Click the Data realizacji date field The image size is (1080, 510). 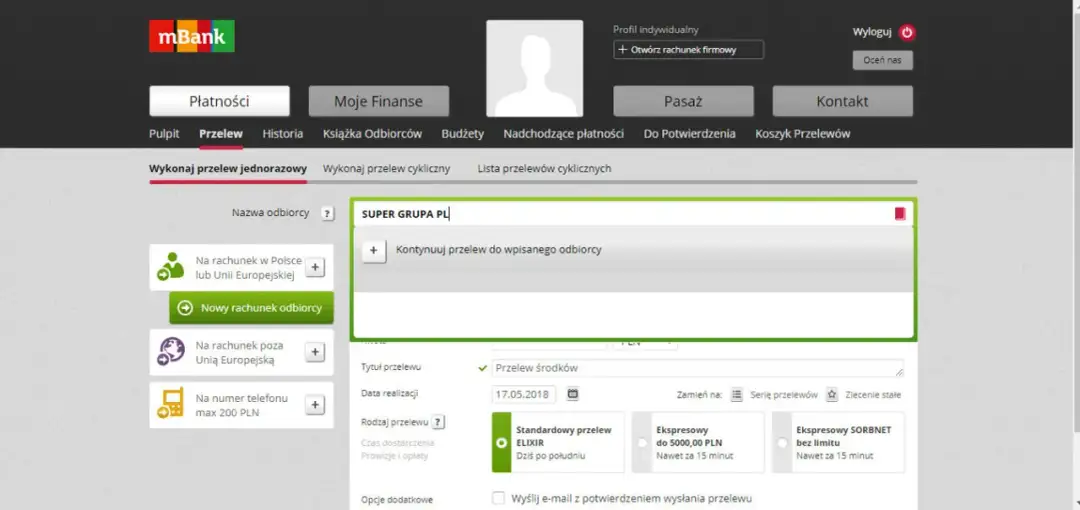tap(524, 394)
